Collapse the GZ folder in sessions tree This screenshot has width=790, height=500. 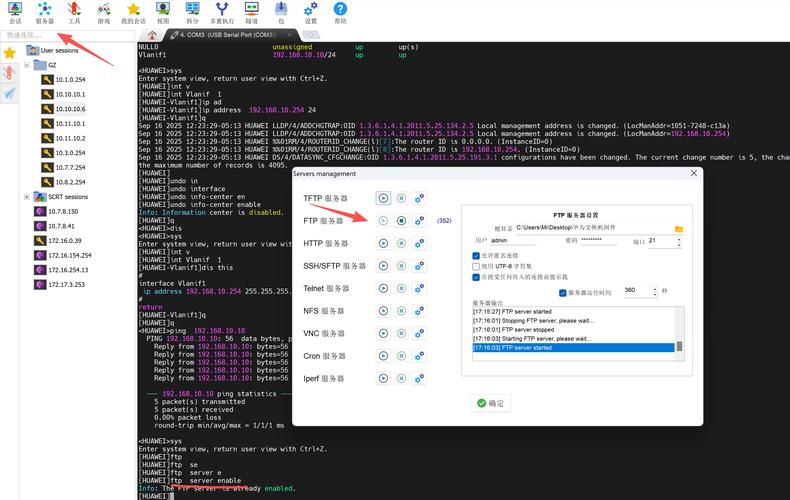(x=28, y=65)
